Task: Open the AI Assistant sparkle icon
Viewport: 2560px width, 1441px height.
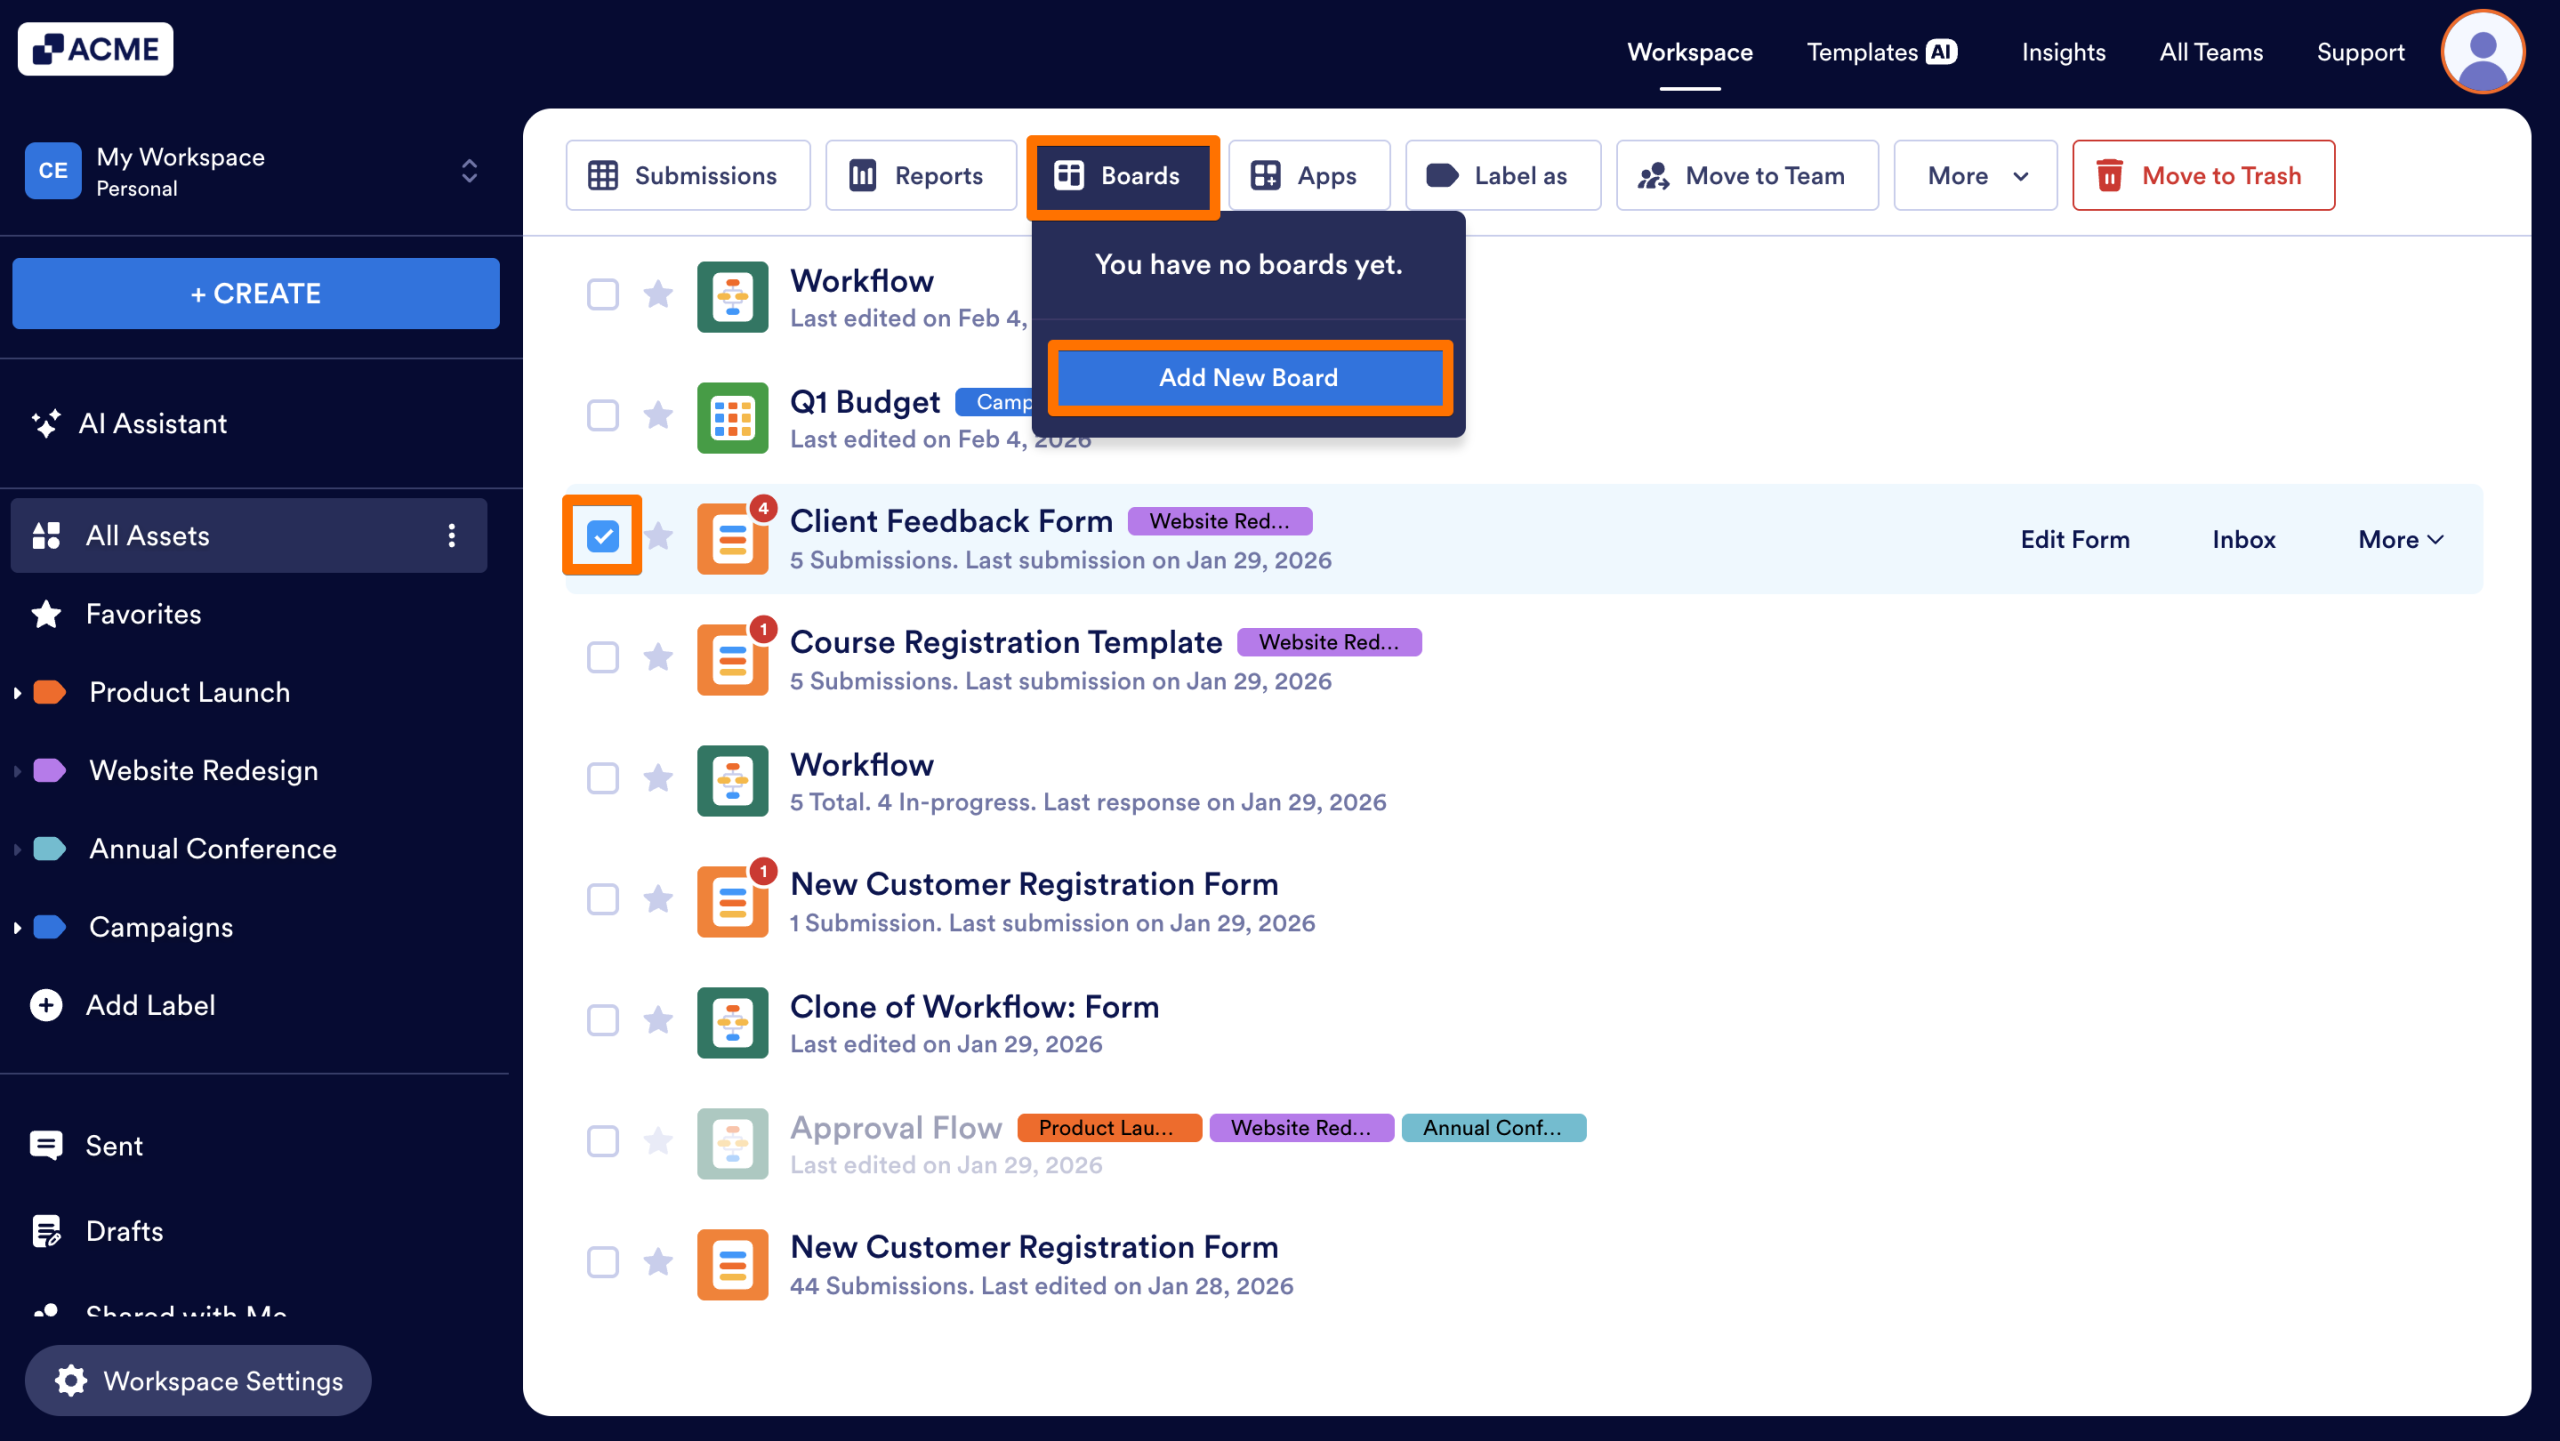Action: (46, 424)
